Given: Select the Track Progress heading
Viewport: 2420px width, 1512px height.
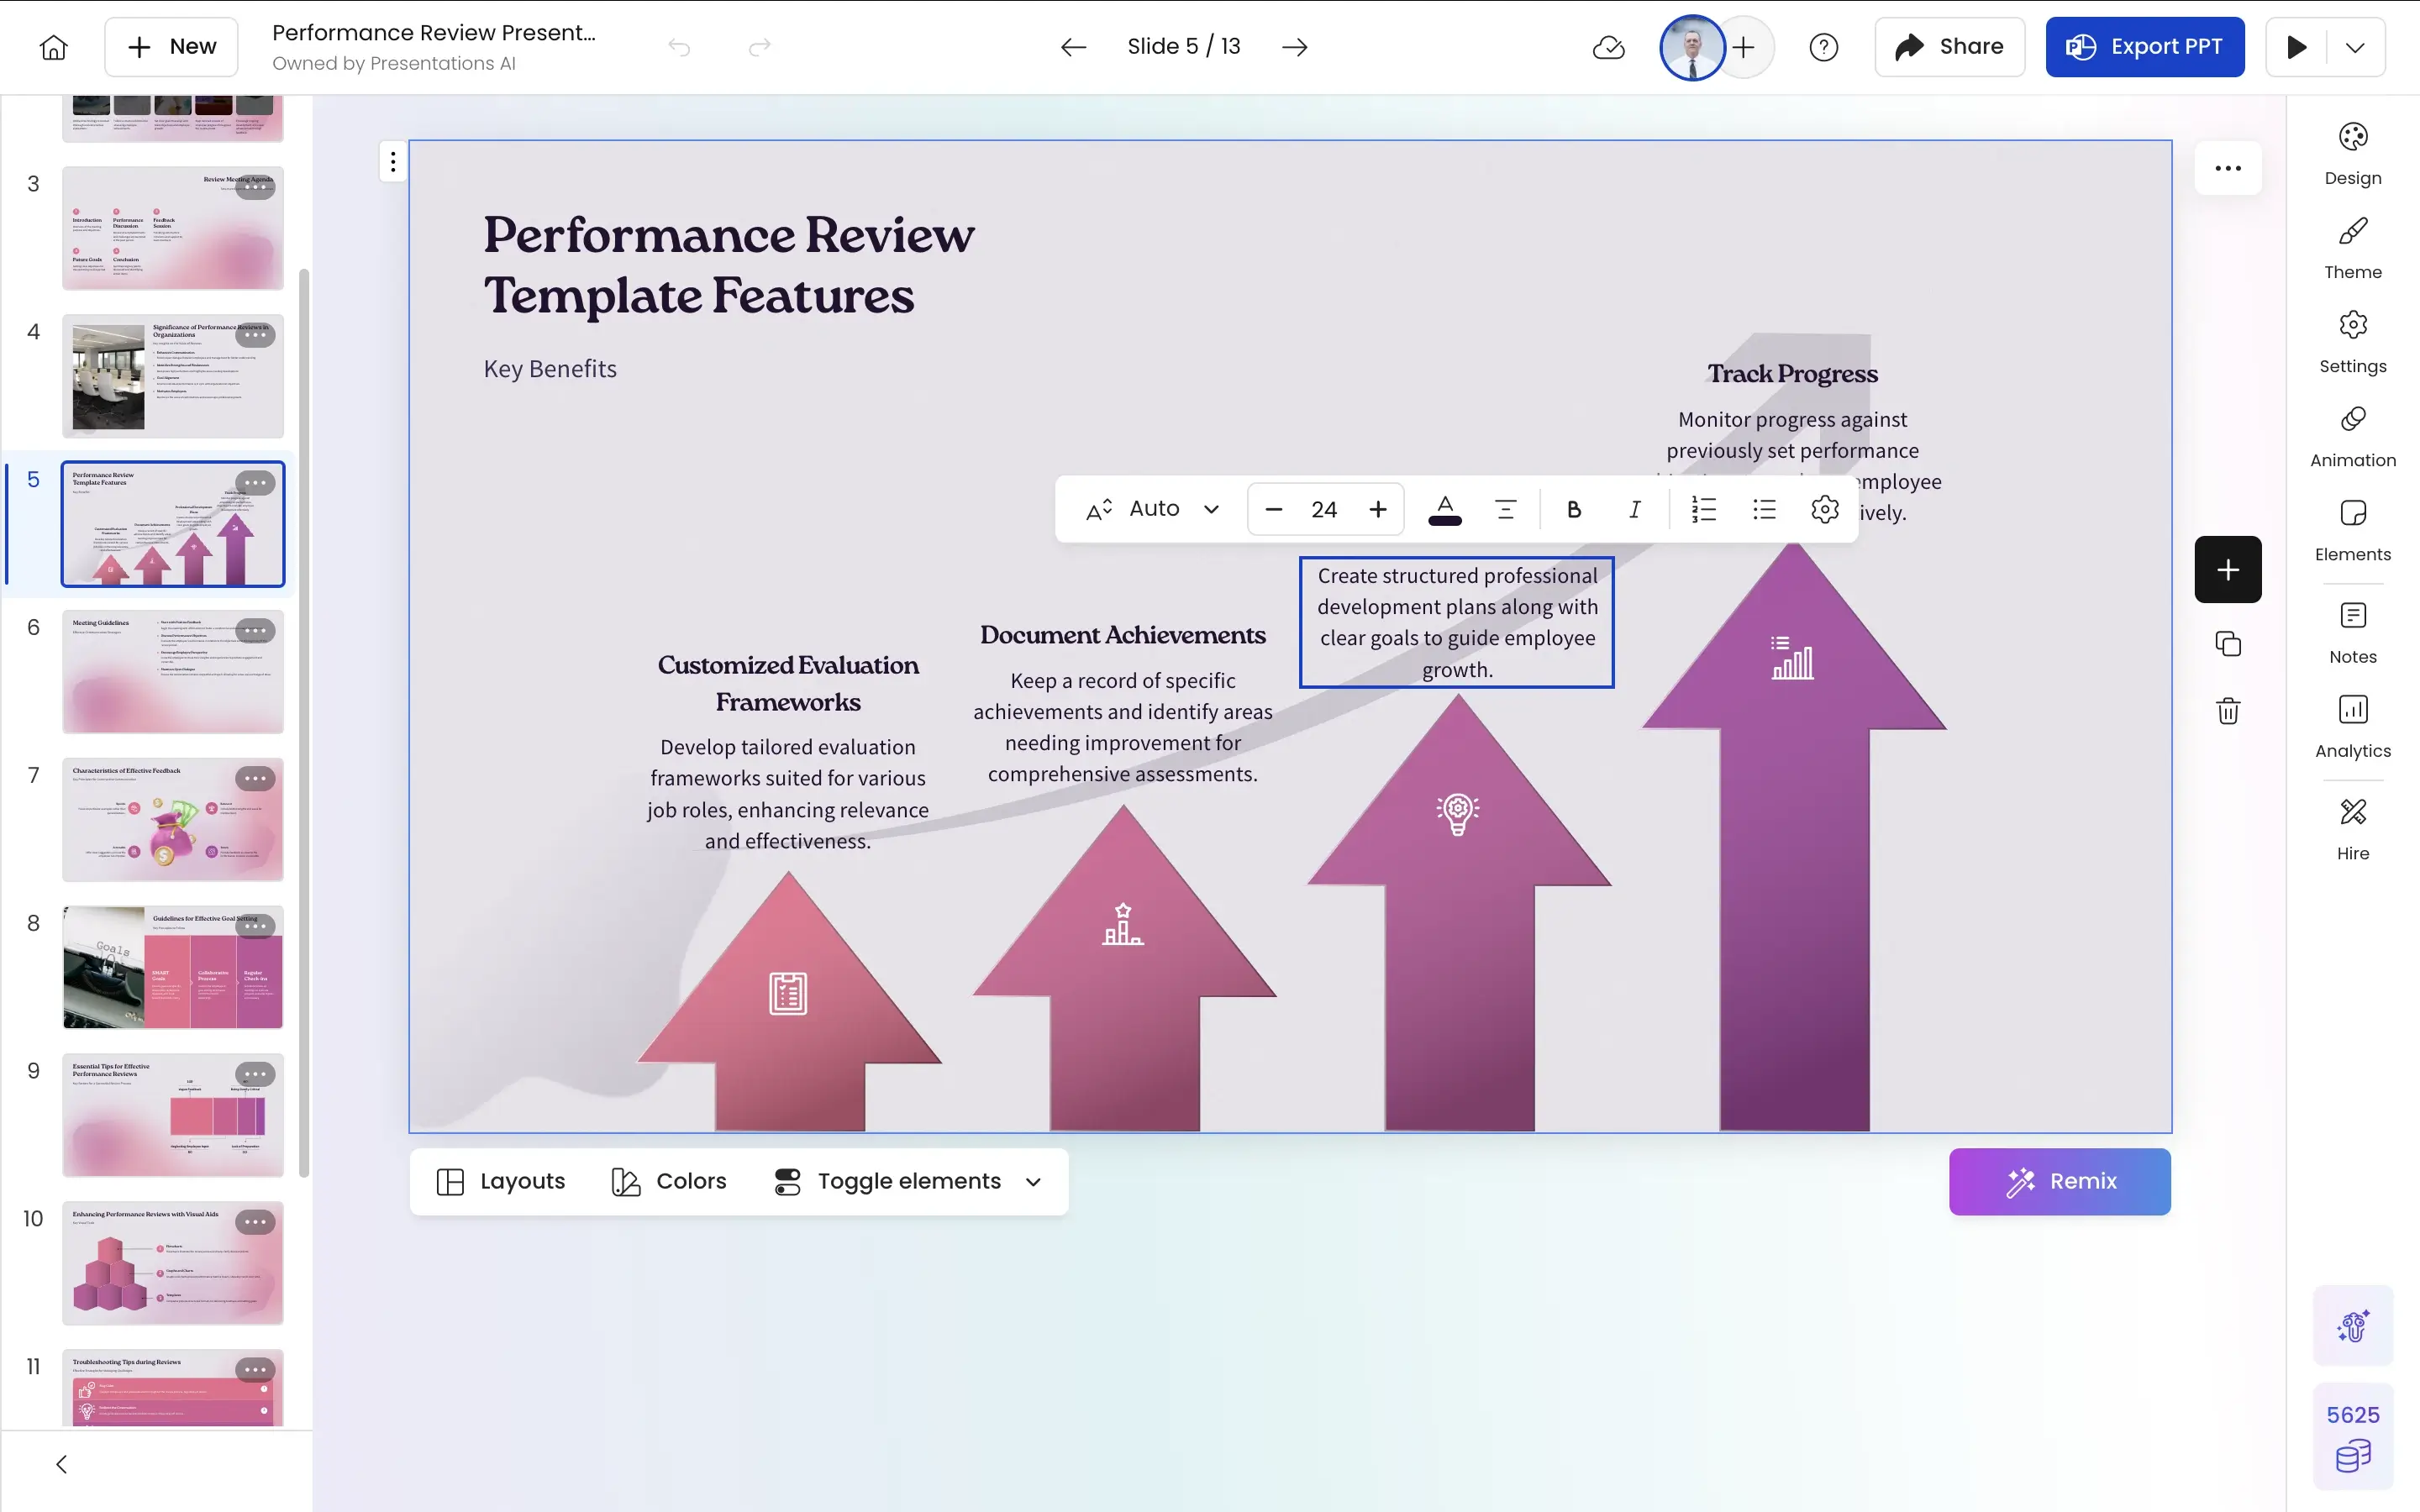Looking at the screenshot, I should 1792,373.
